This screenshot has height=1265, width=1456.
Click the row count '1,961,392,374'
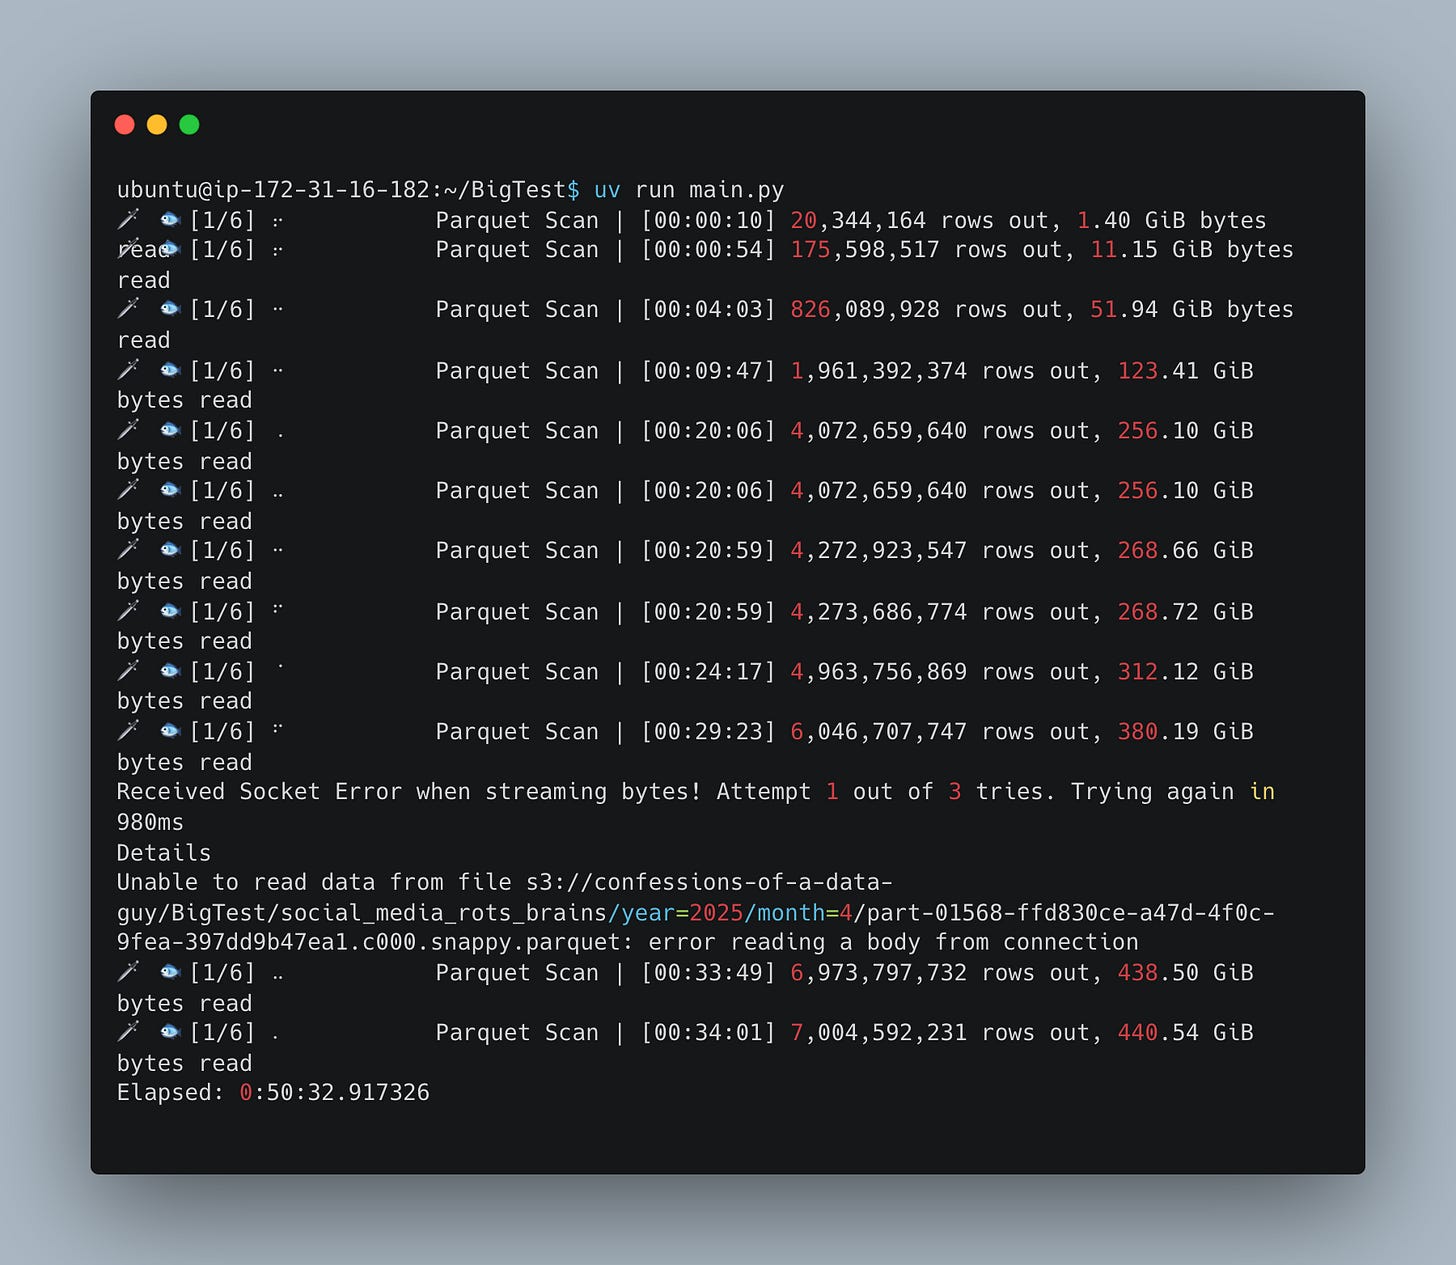point(879,371)
